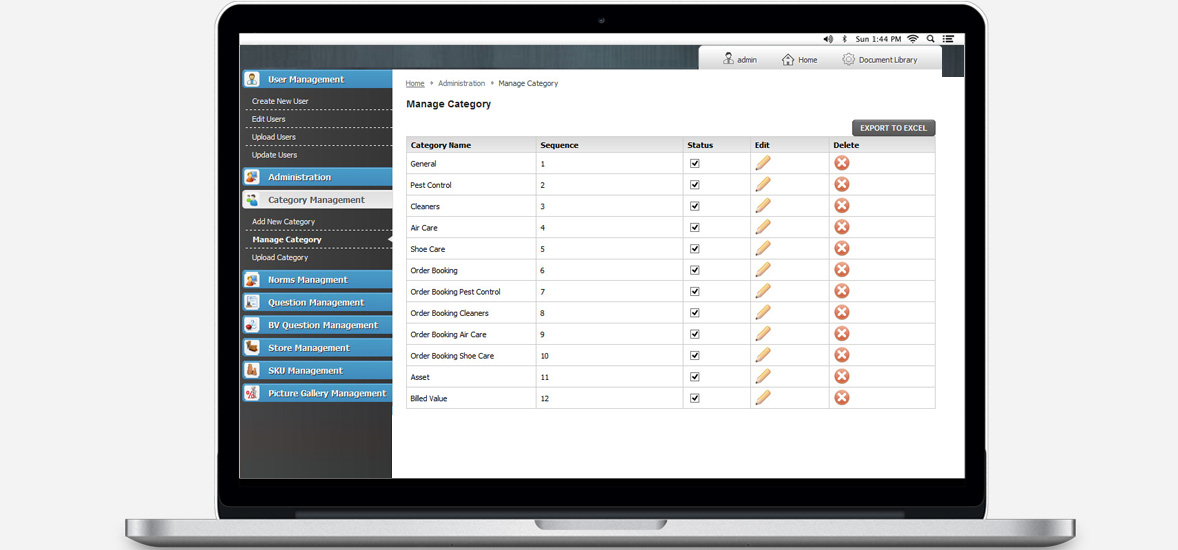Expand the SKU Management section
The image size is (1178, 550).
[317, 370]
